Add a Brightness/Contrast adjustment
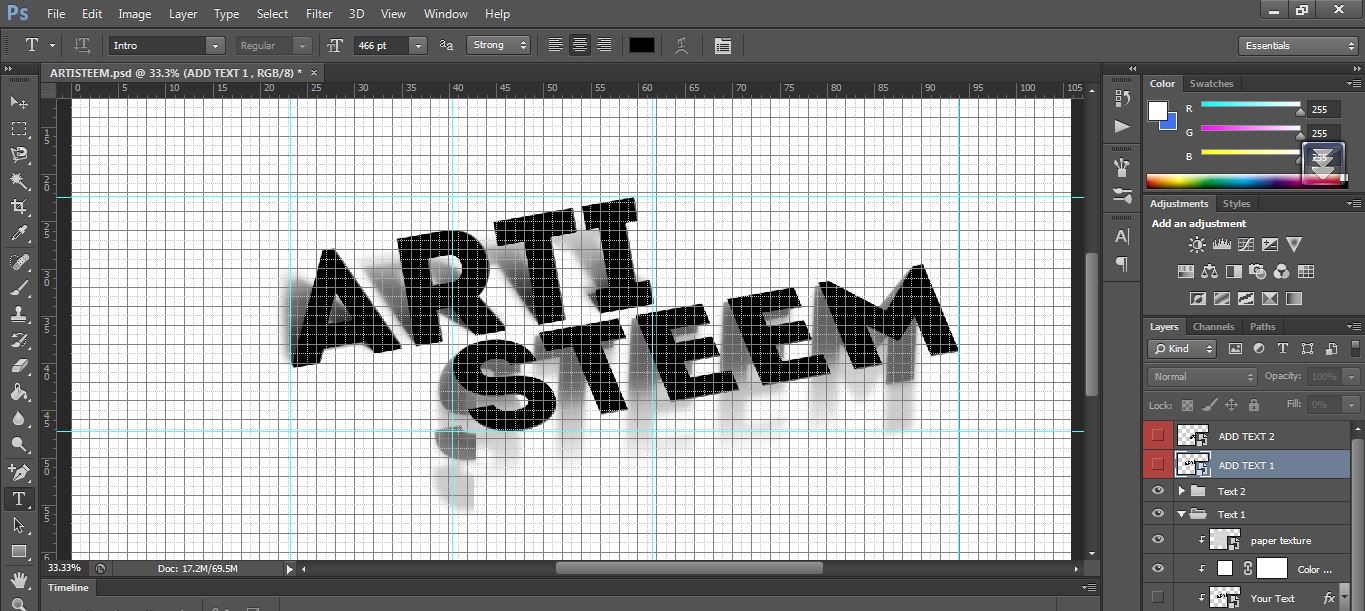The width and height of the screenshot is (1365, 611). 1197,244
